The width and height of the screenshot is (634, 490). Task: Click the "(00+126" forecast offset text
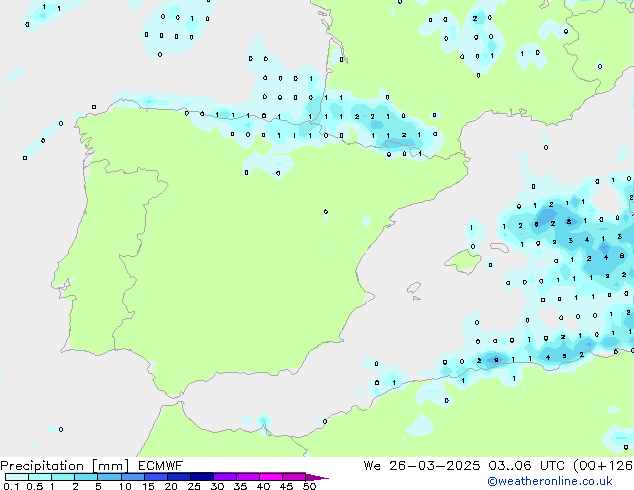(603, 466)
